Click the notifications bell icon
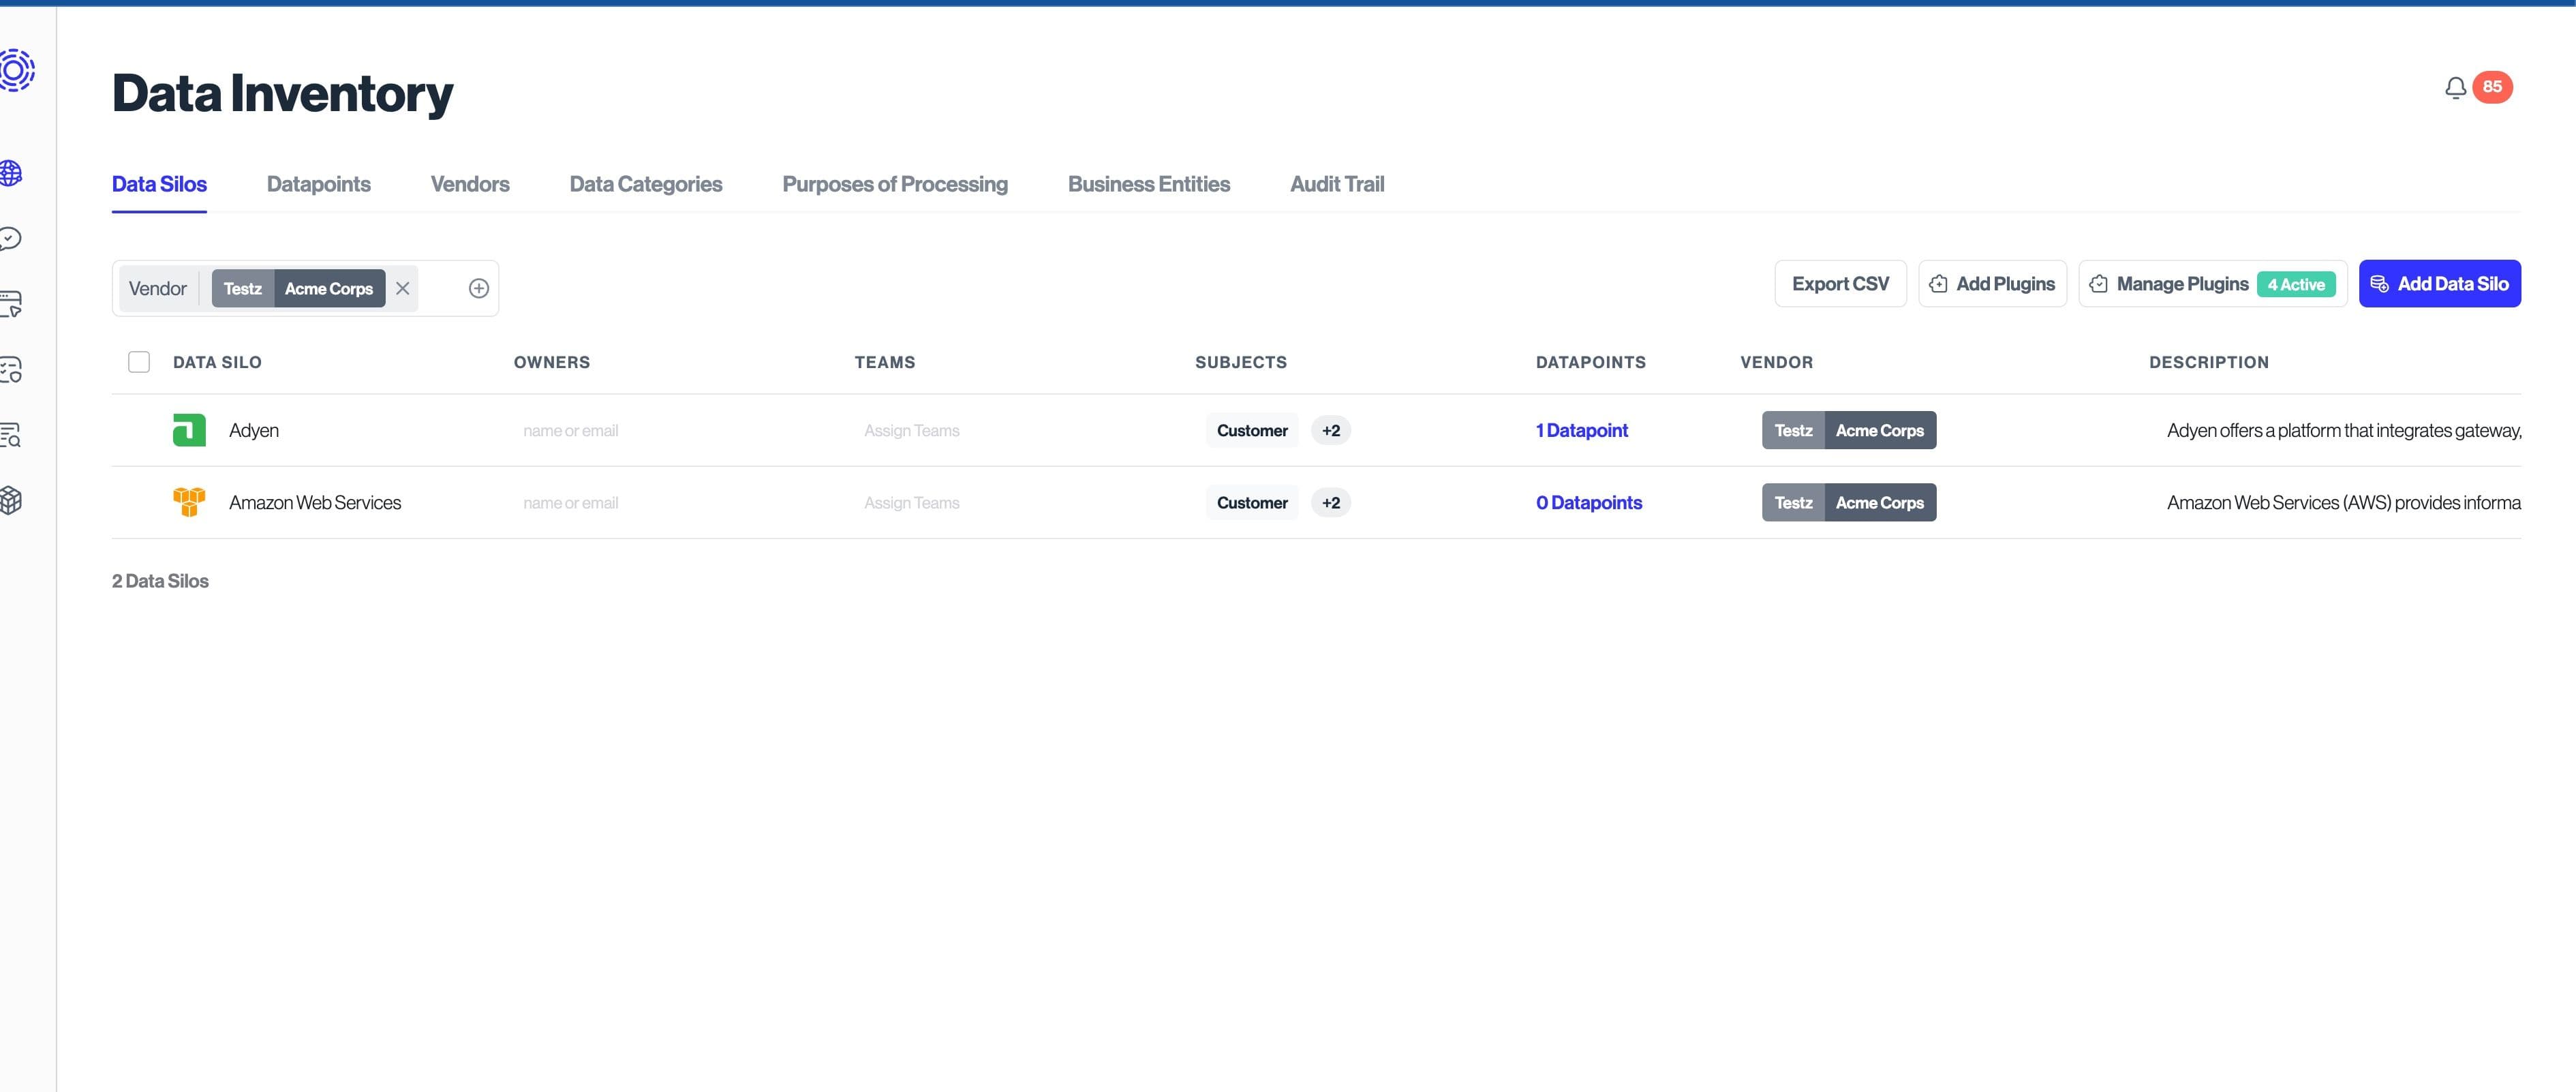The width and height of the screenshot is (2576, 1092). pyautogui.click(x=2455, y=88)
